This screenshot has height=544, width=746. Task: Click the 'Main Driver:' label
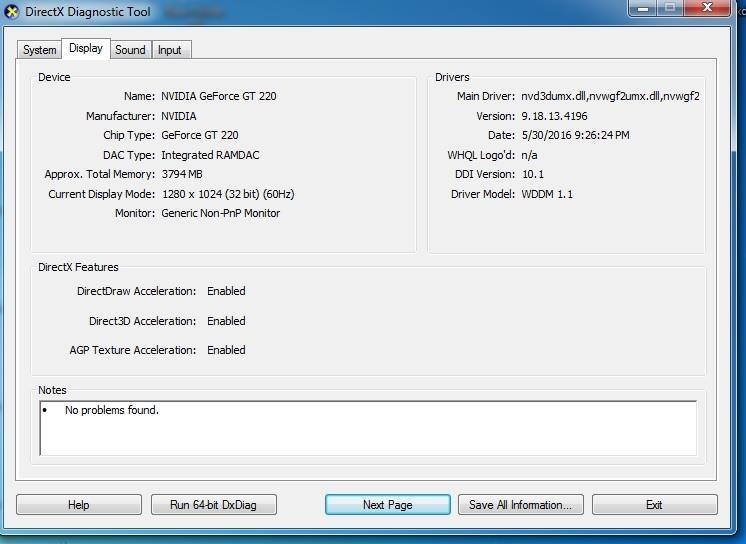pyautogui.click(x=486, y=96)
